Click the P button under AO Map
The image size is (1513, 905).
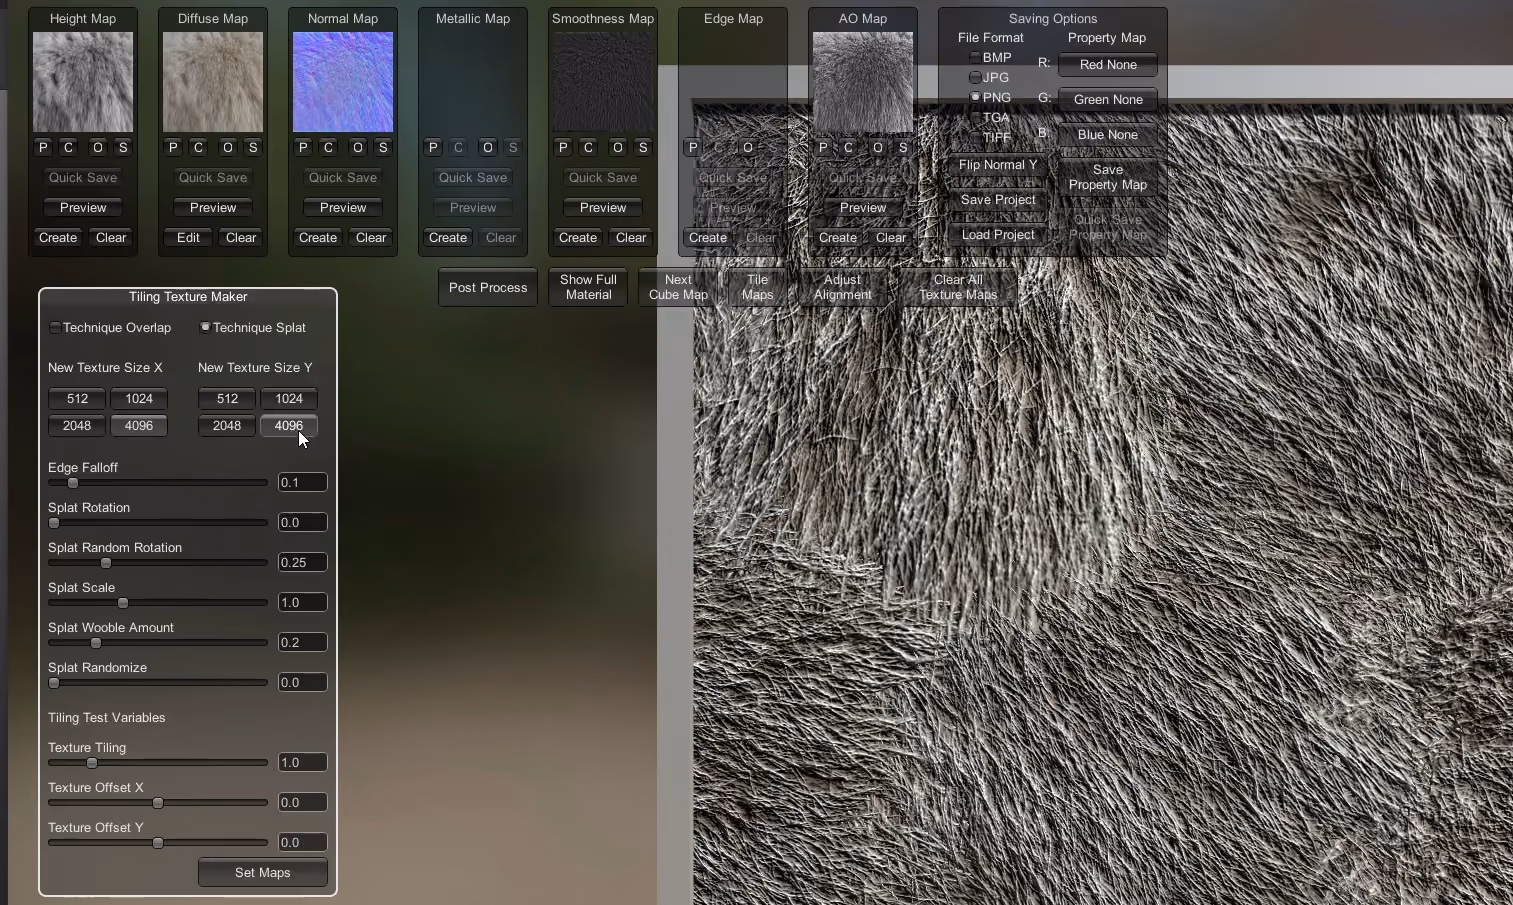pyautogui.click(x=823, y=147)
